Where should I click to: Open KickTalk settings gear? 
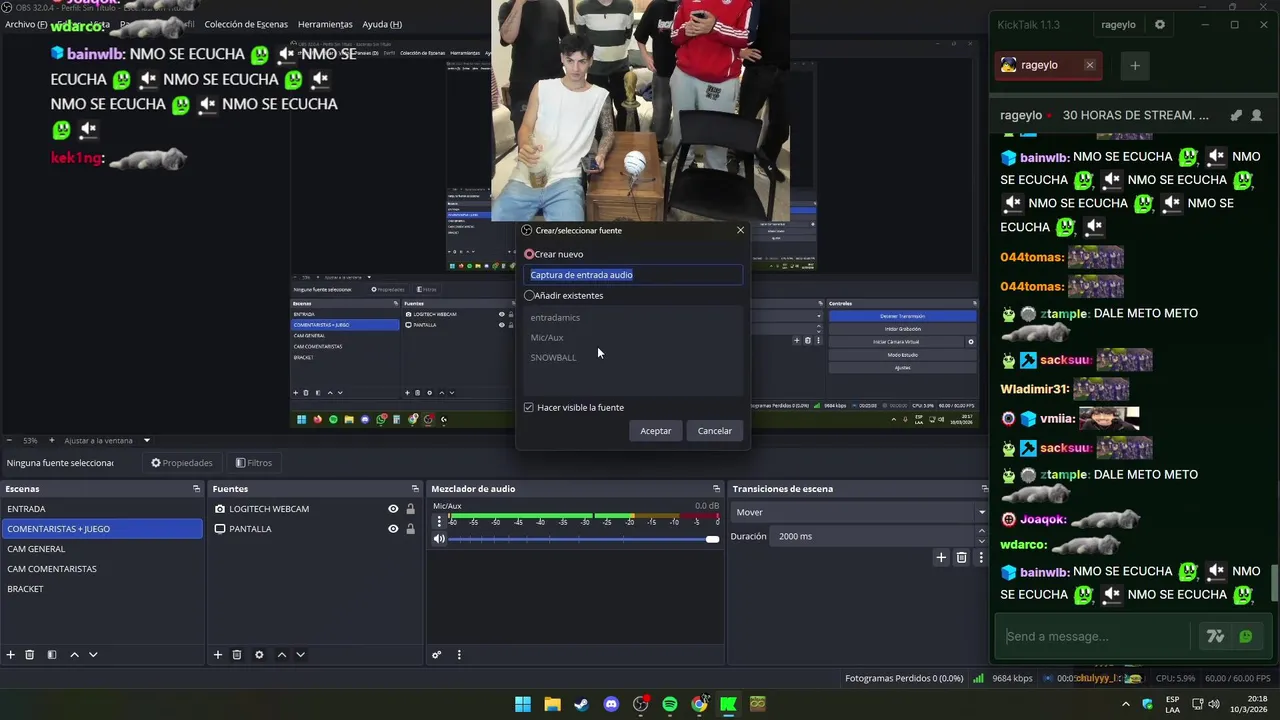point(1160,25)
